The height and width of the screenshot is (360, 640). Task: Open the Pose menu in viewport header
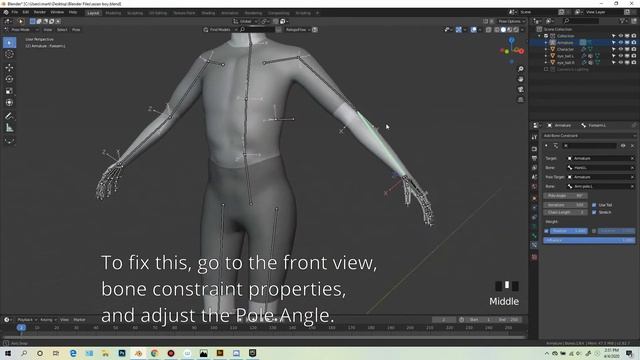[x=76, y=30]
